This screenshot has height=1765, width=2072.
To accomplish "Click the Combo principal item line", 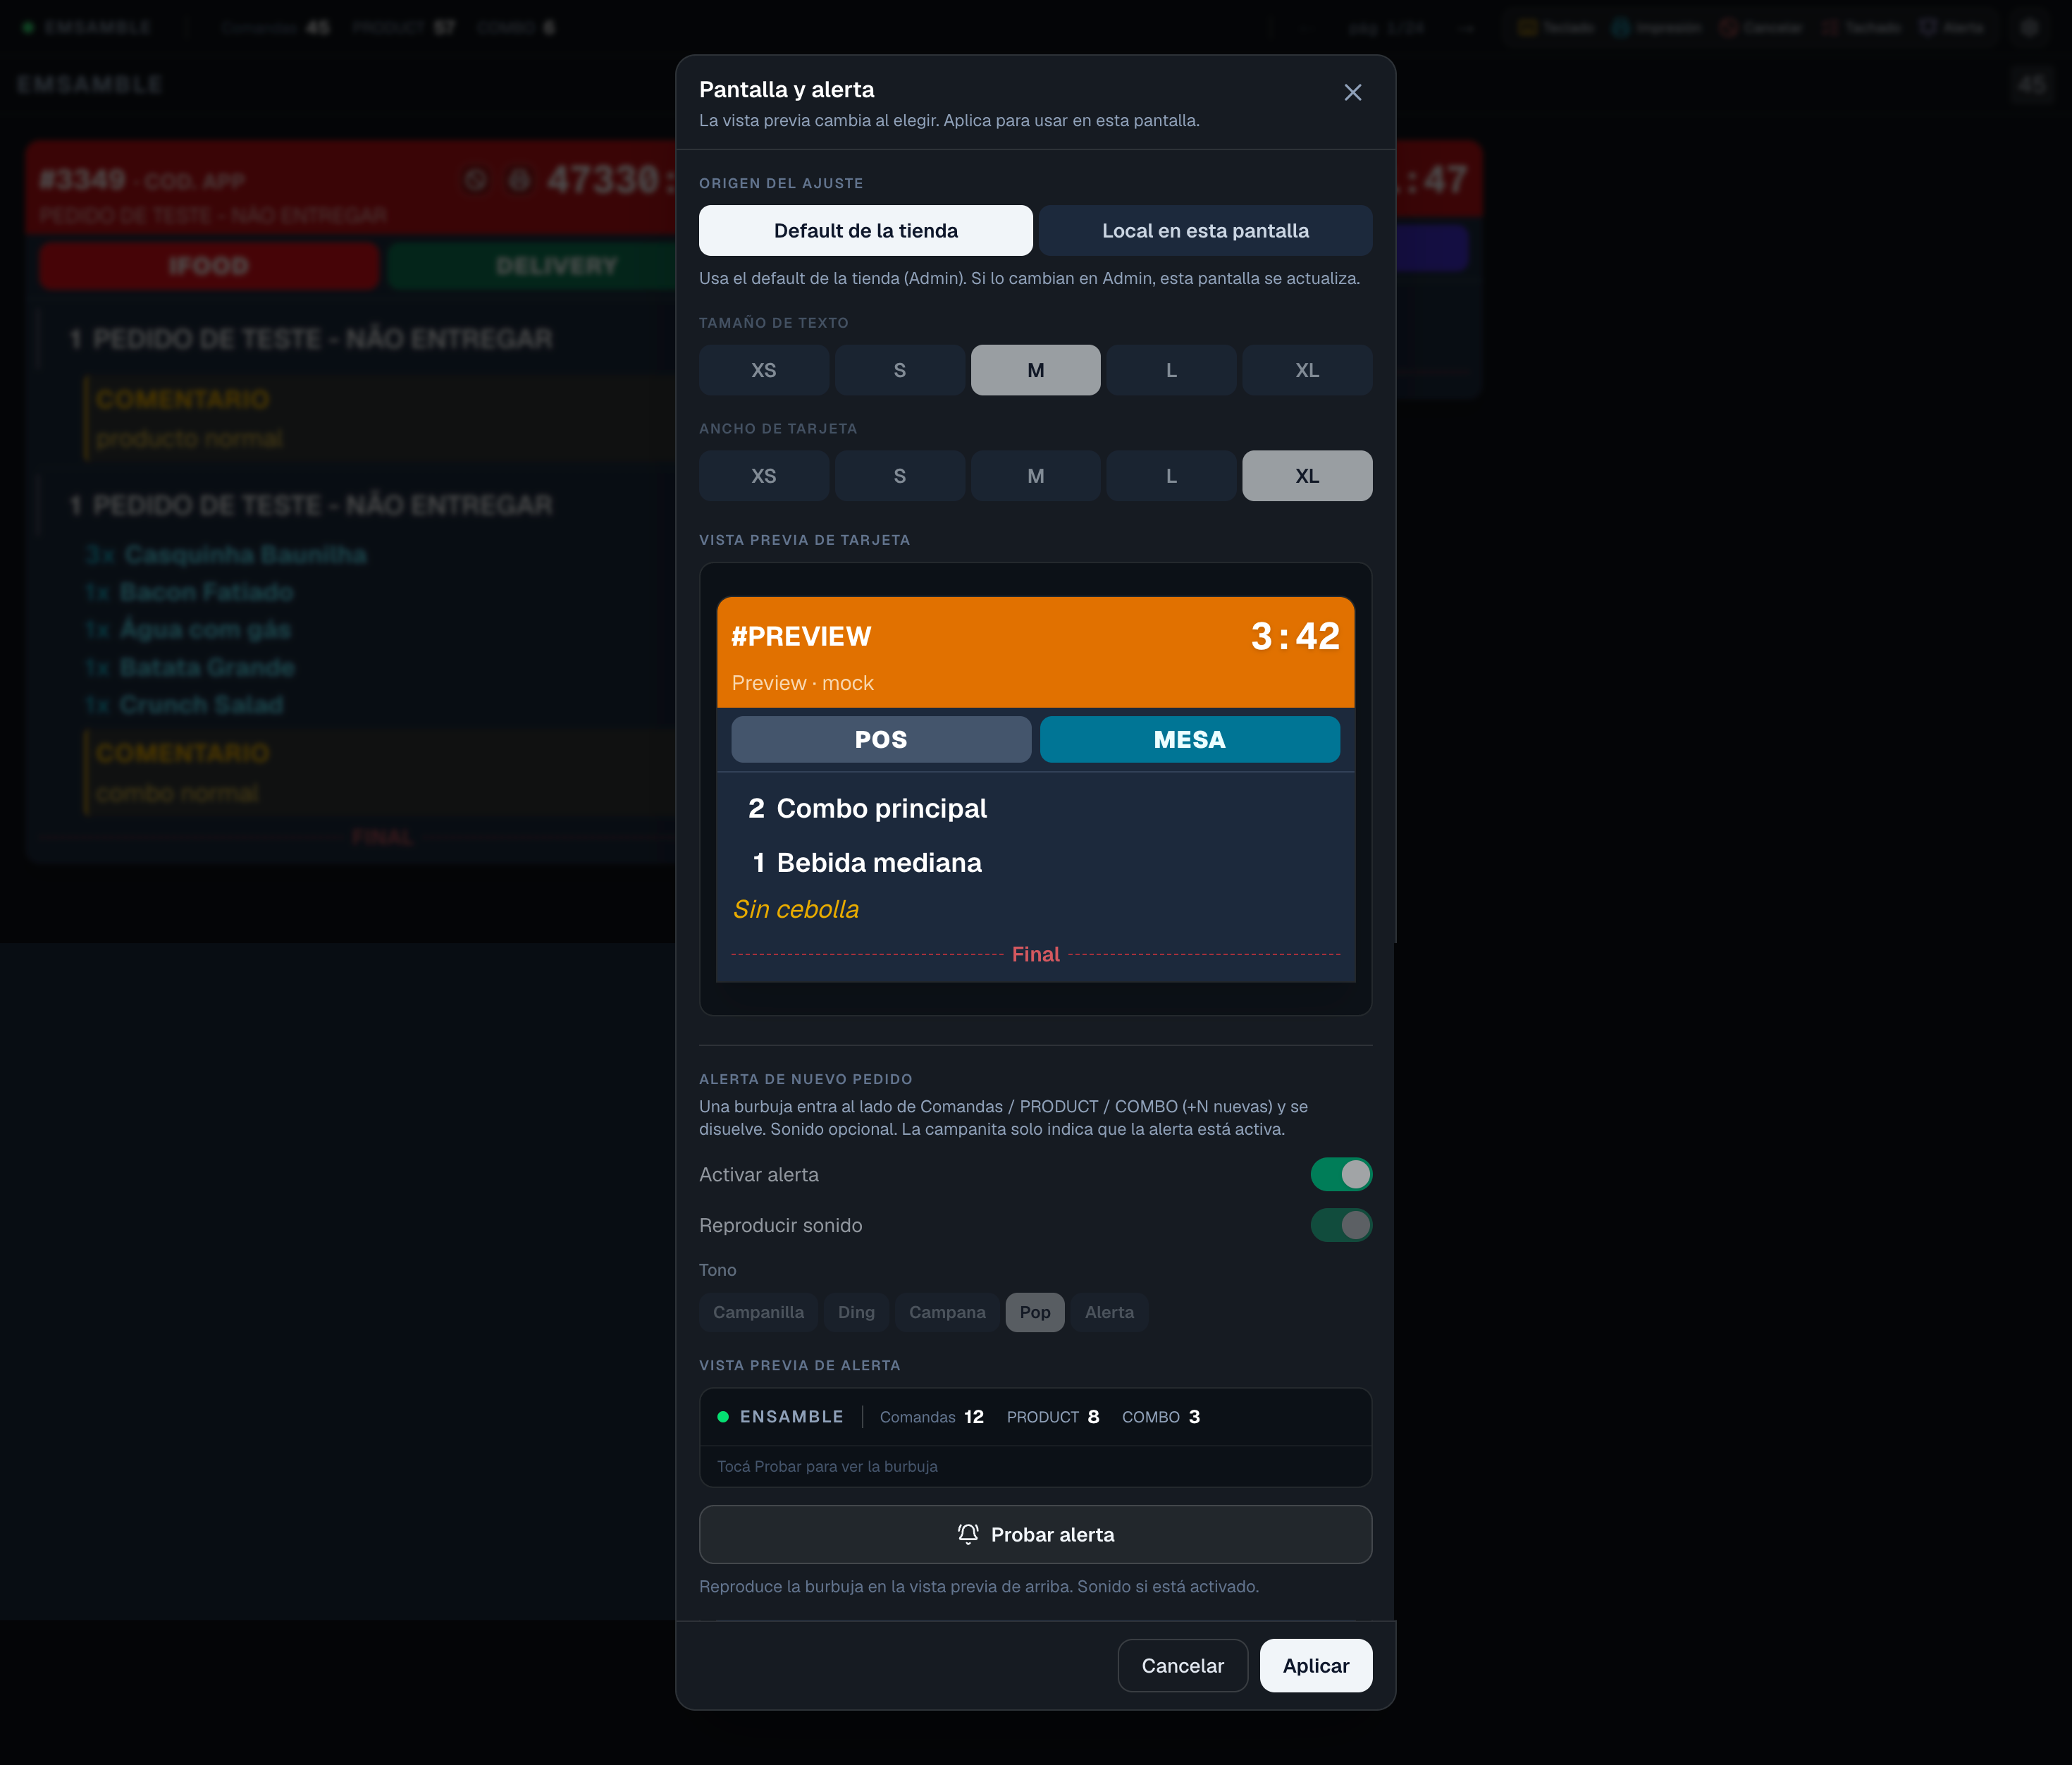I will point(867,808).
